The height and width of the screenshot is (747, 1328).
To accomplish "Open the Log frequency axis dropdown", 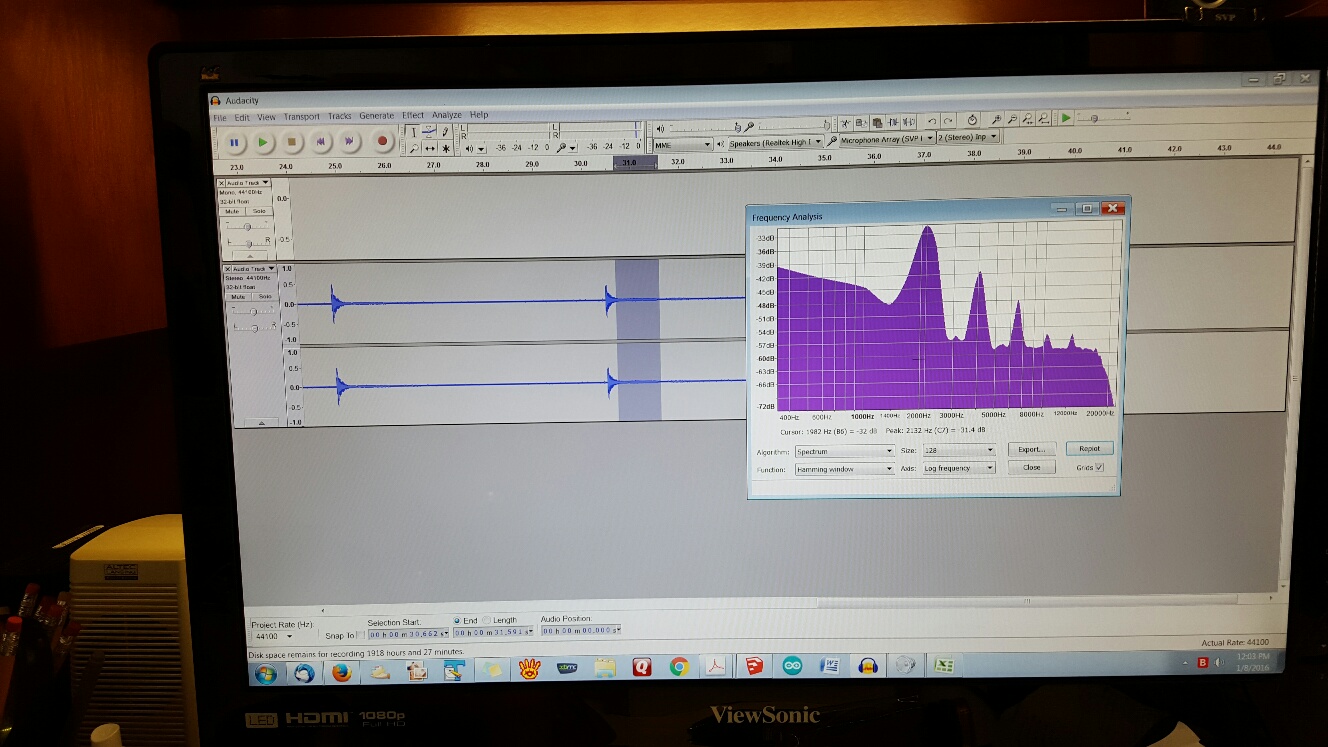I will (x=959, y=467).
